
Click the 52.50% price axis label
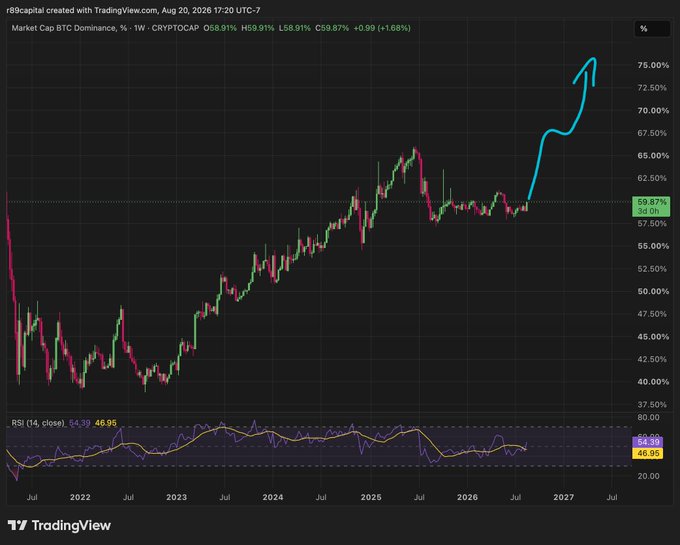pos(652,269)
